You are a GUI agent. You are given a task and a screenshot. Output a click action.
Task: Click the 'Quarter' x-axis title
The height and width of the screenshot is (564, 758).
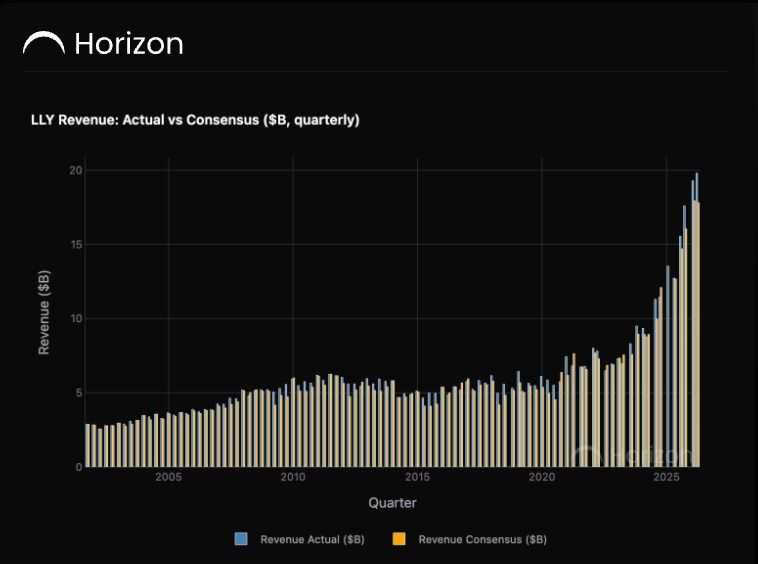[x=392, y=503]
